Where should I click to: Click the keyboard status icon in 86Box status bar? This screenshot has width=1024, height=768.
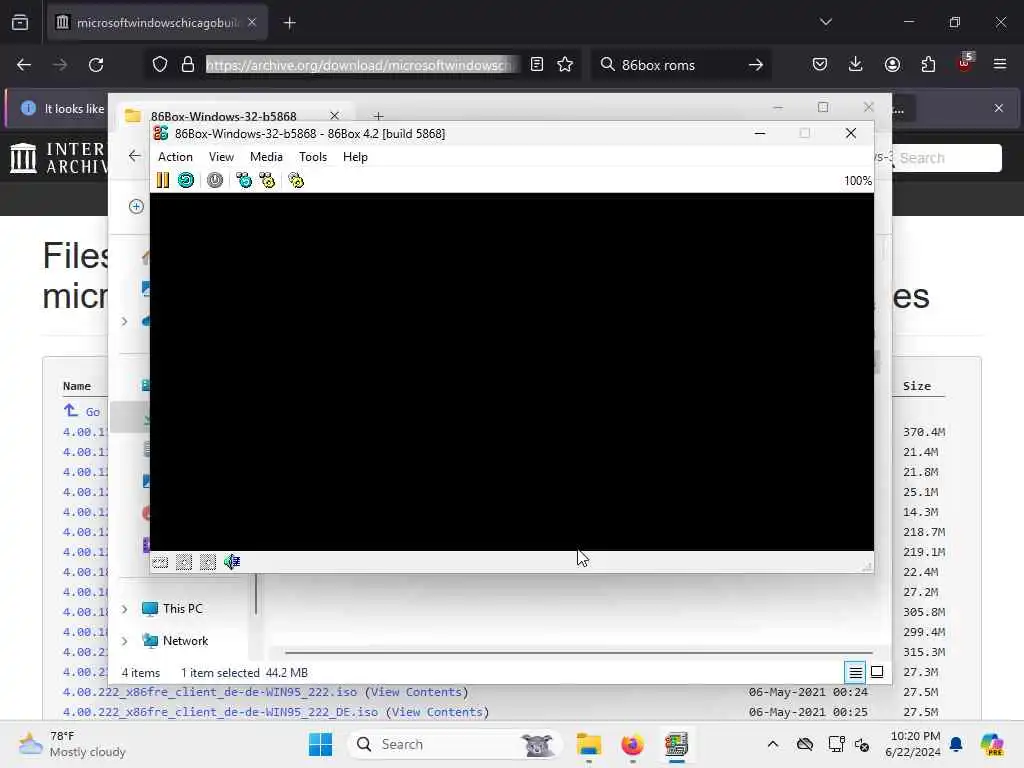160,562
